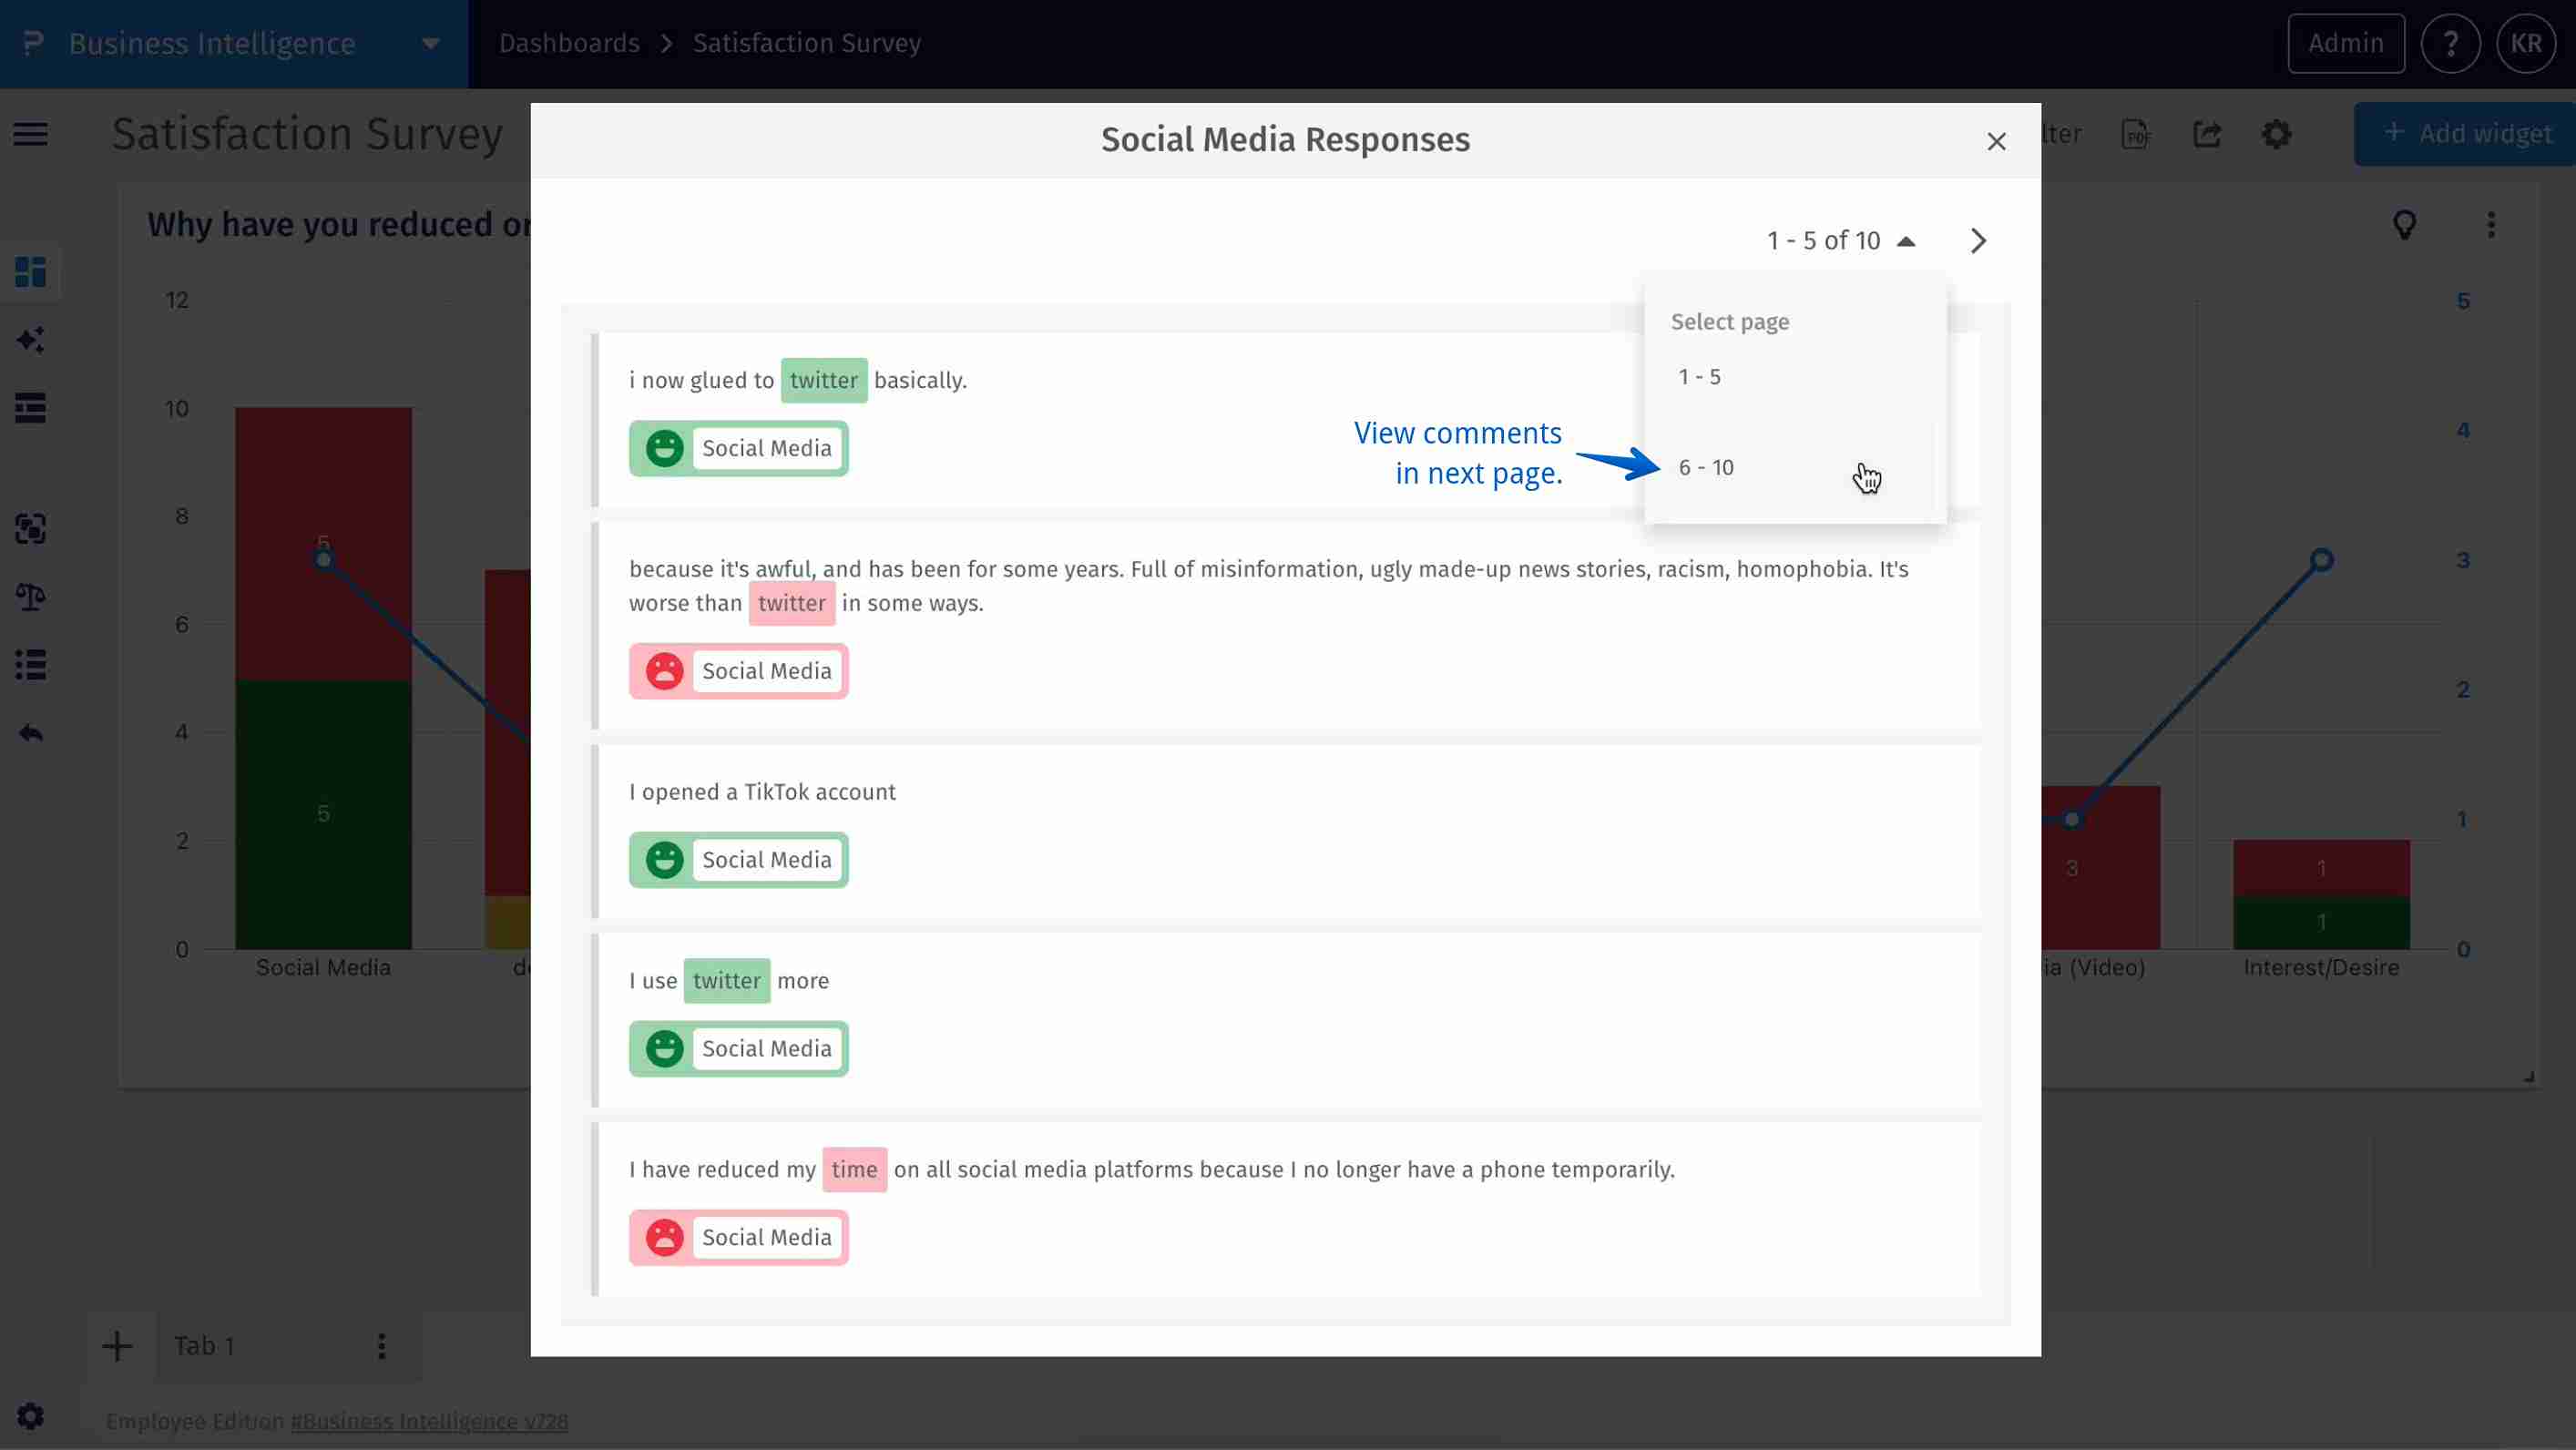Open the share dashboard icon
Image resolution: width=2576 pixels, height=1450 pixels.
(2209, 134)
